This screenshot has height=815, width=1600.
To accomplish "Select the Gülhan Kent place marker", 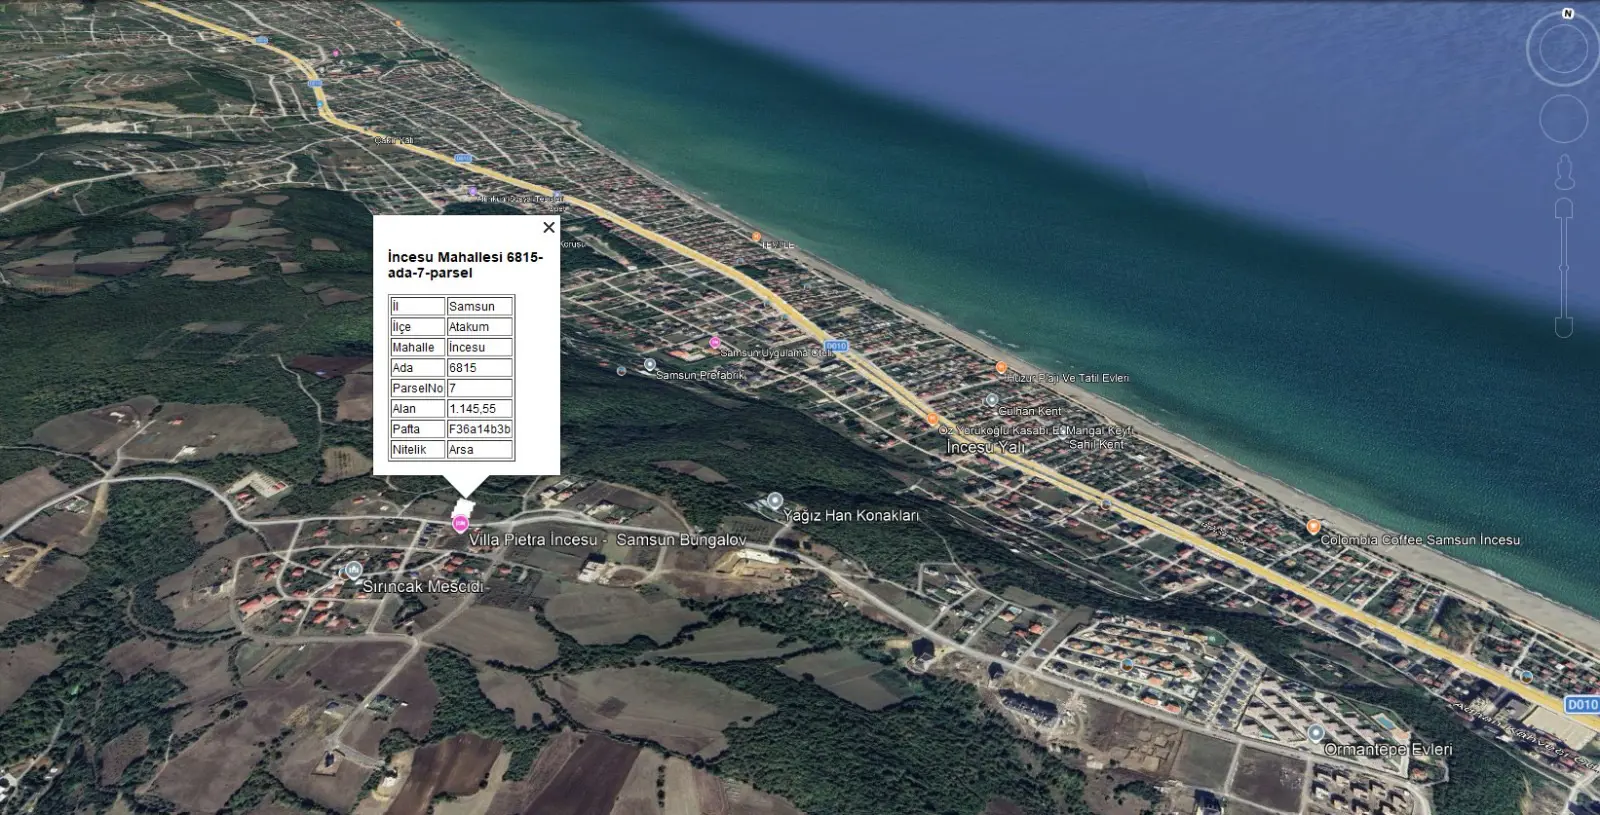I will click(x=991, y=400).
